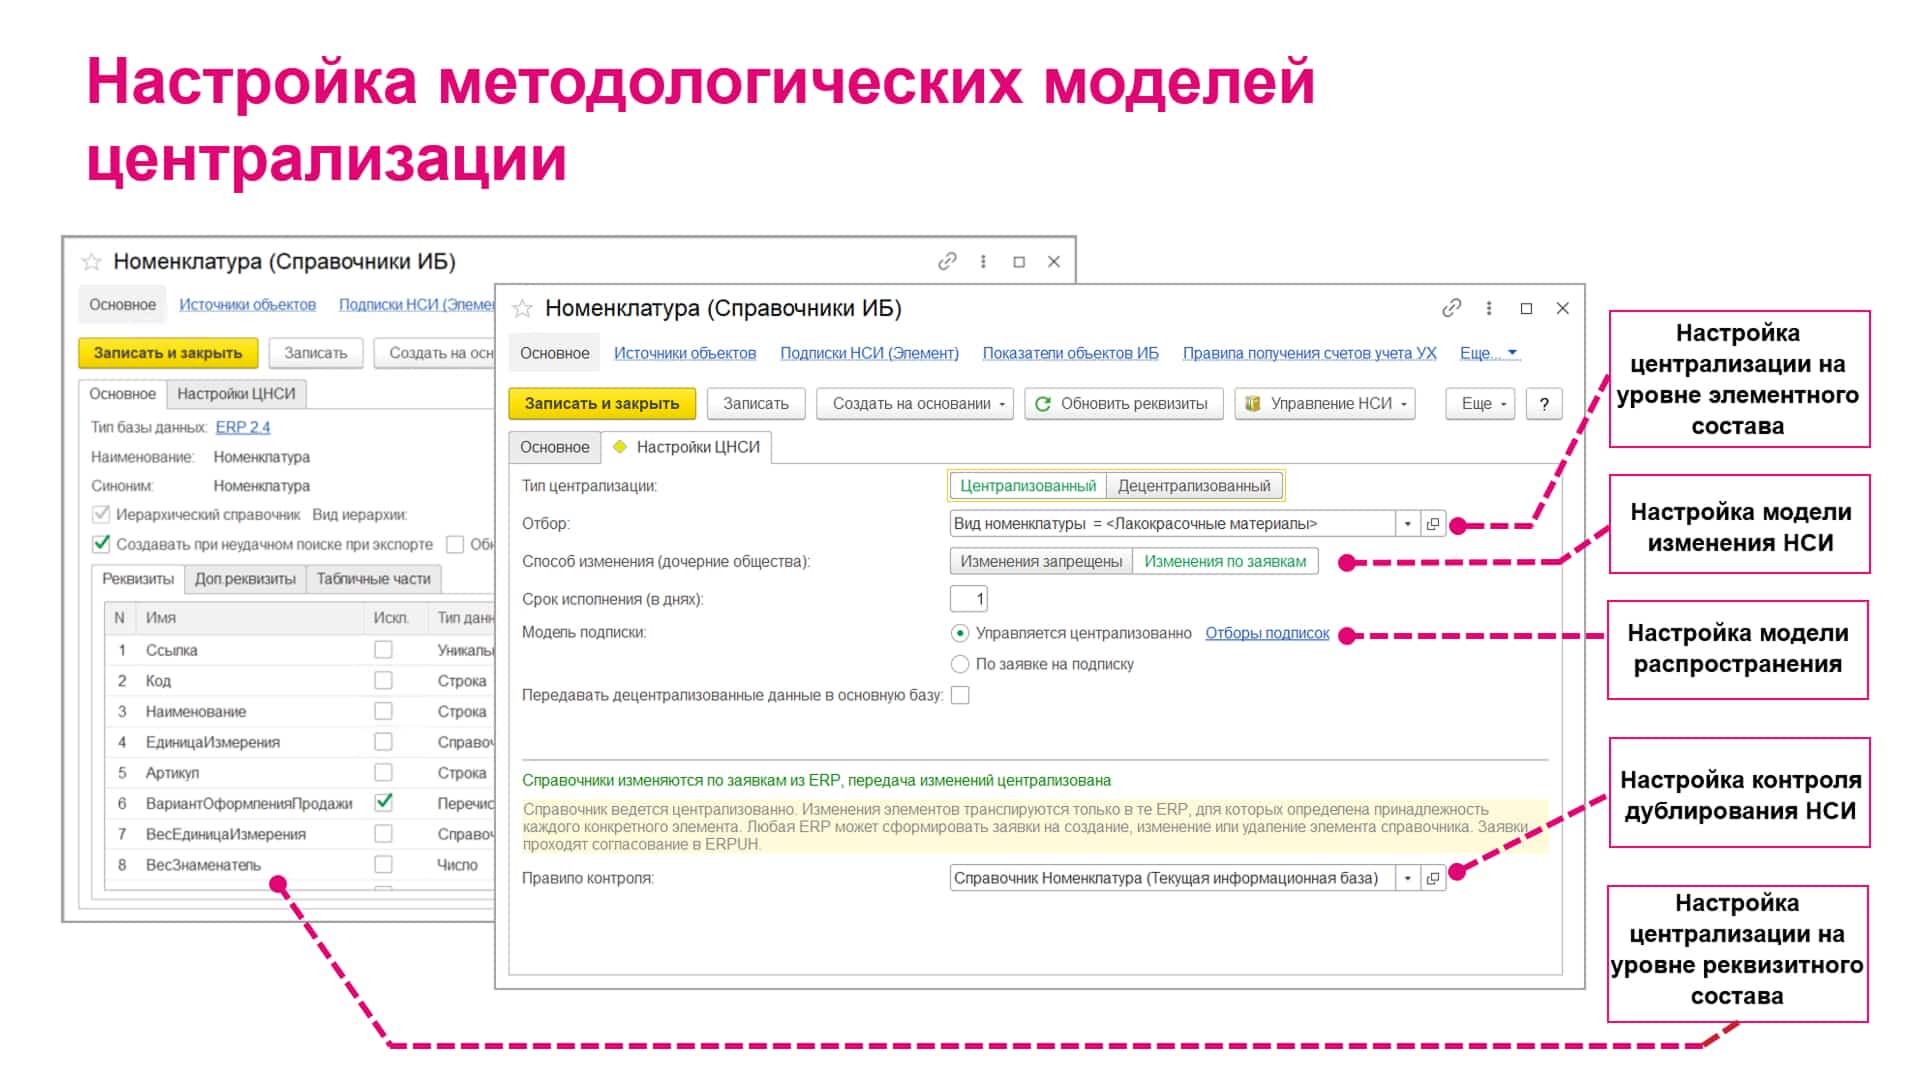Viewport: 1919px width, 1080px height.
Task: Select Артикул row name cell
Action: tap(250, 773)
